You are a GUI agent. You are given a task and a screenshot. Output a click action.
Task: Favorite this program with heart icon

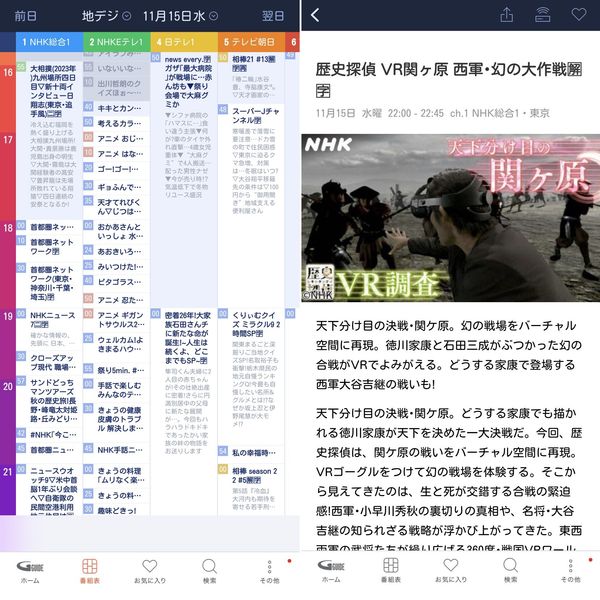[579, 15]
